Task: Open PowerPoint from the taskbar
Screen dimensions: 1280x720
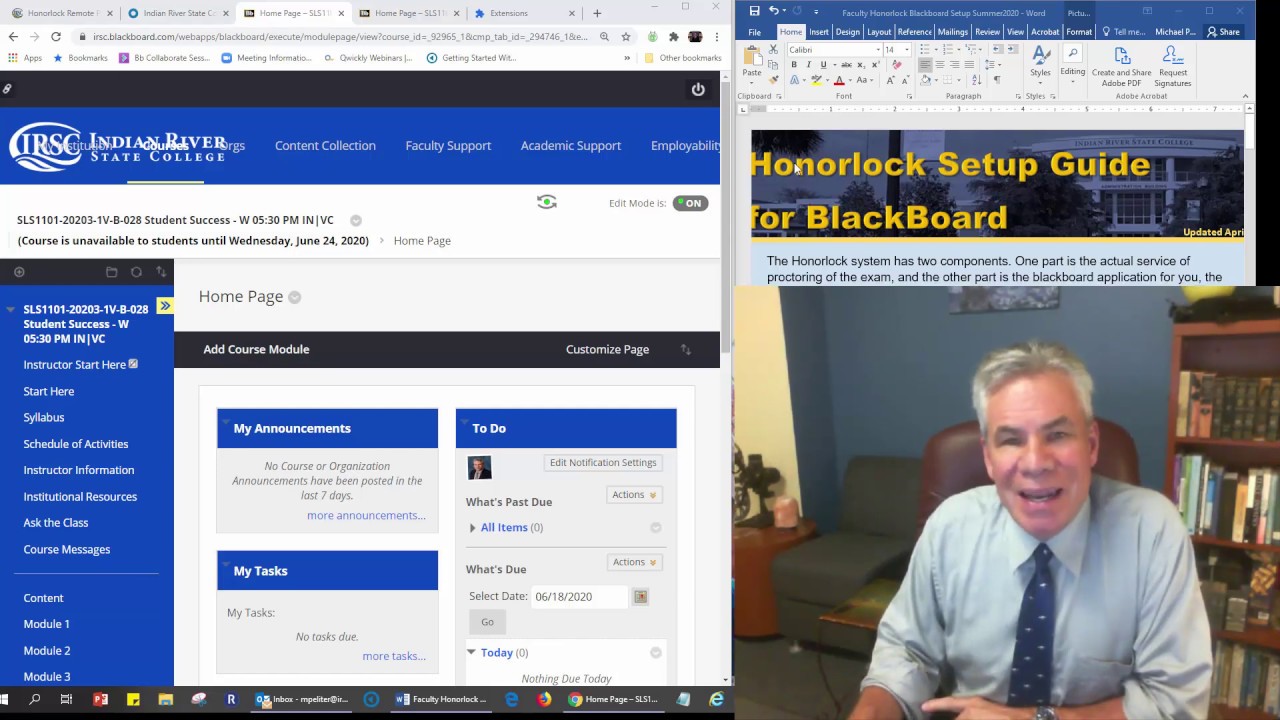Action: 100,700
